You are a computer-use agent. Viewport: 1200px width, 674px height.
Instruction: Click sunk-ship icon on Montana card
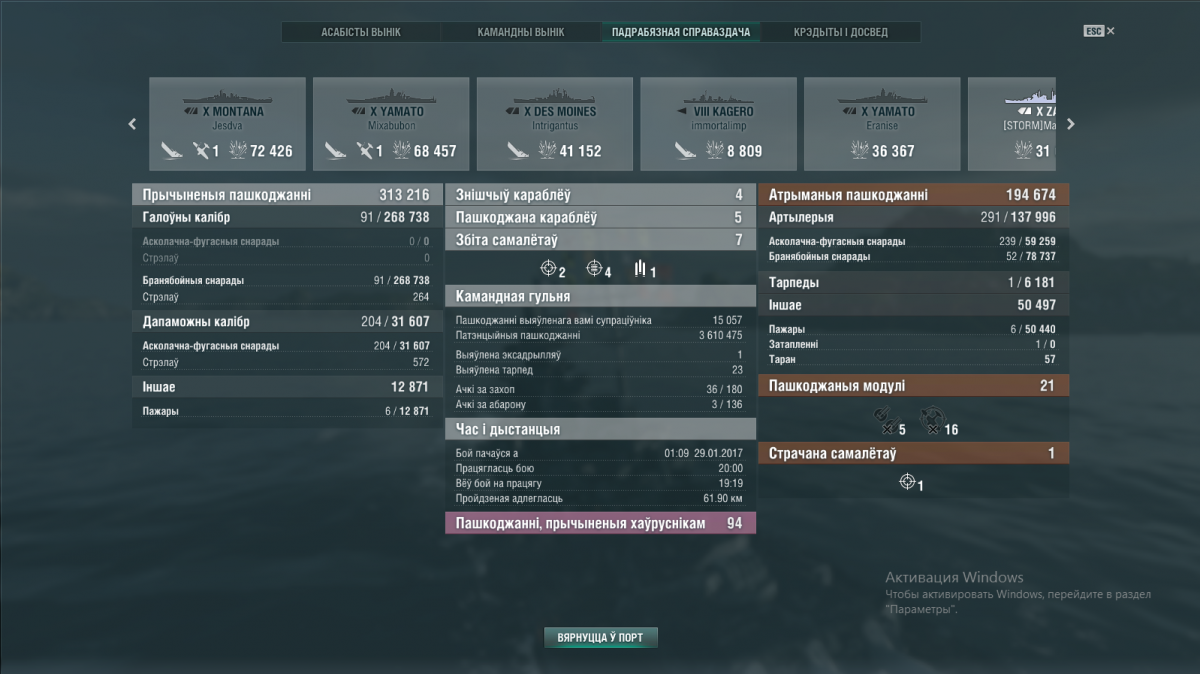point(172,151)
